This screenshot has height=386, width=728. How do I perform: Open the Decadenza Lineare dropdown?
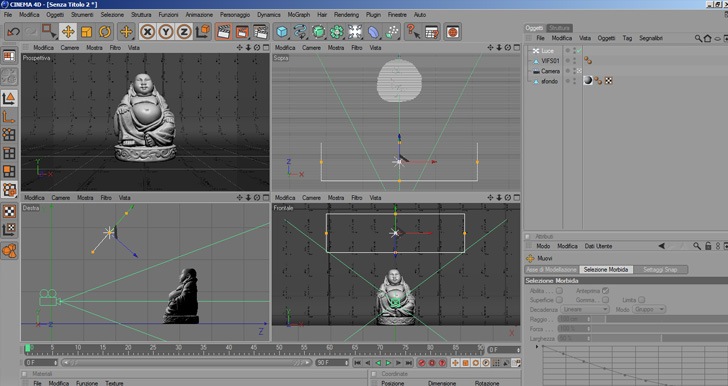584,309
